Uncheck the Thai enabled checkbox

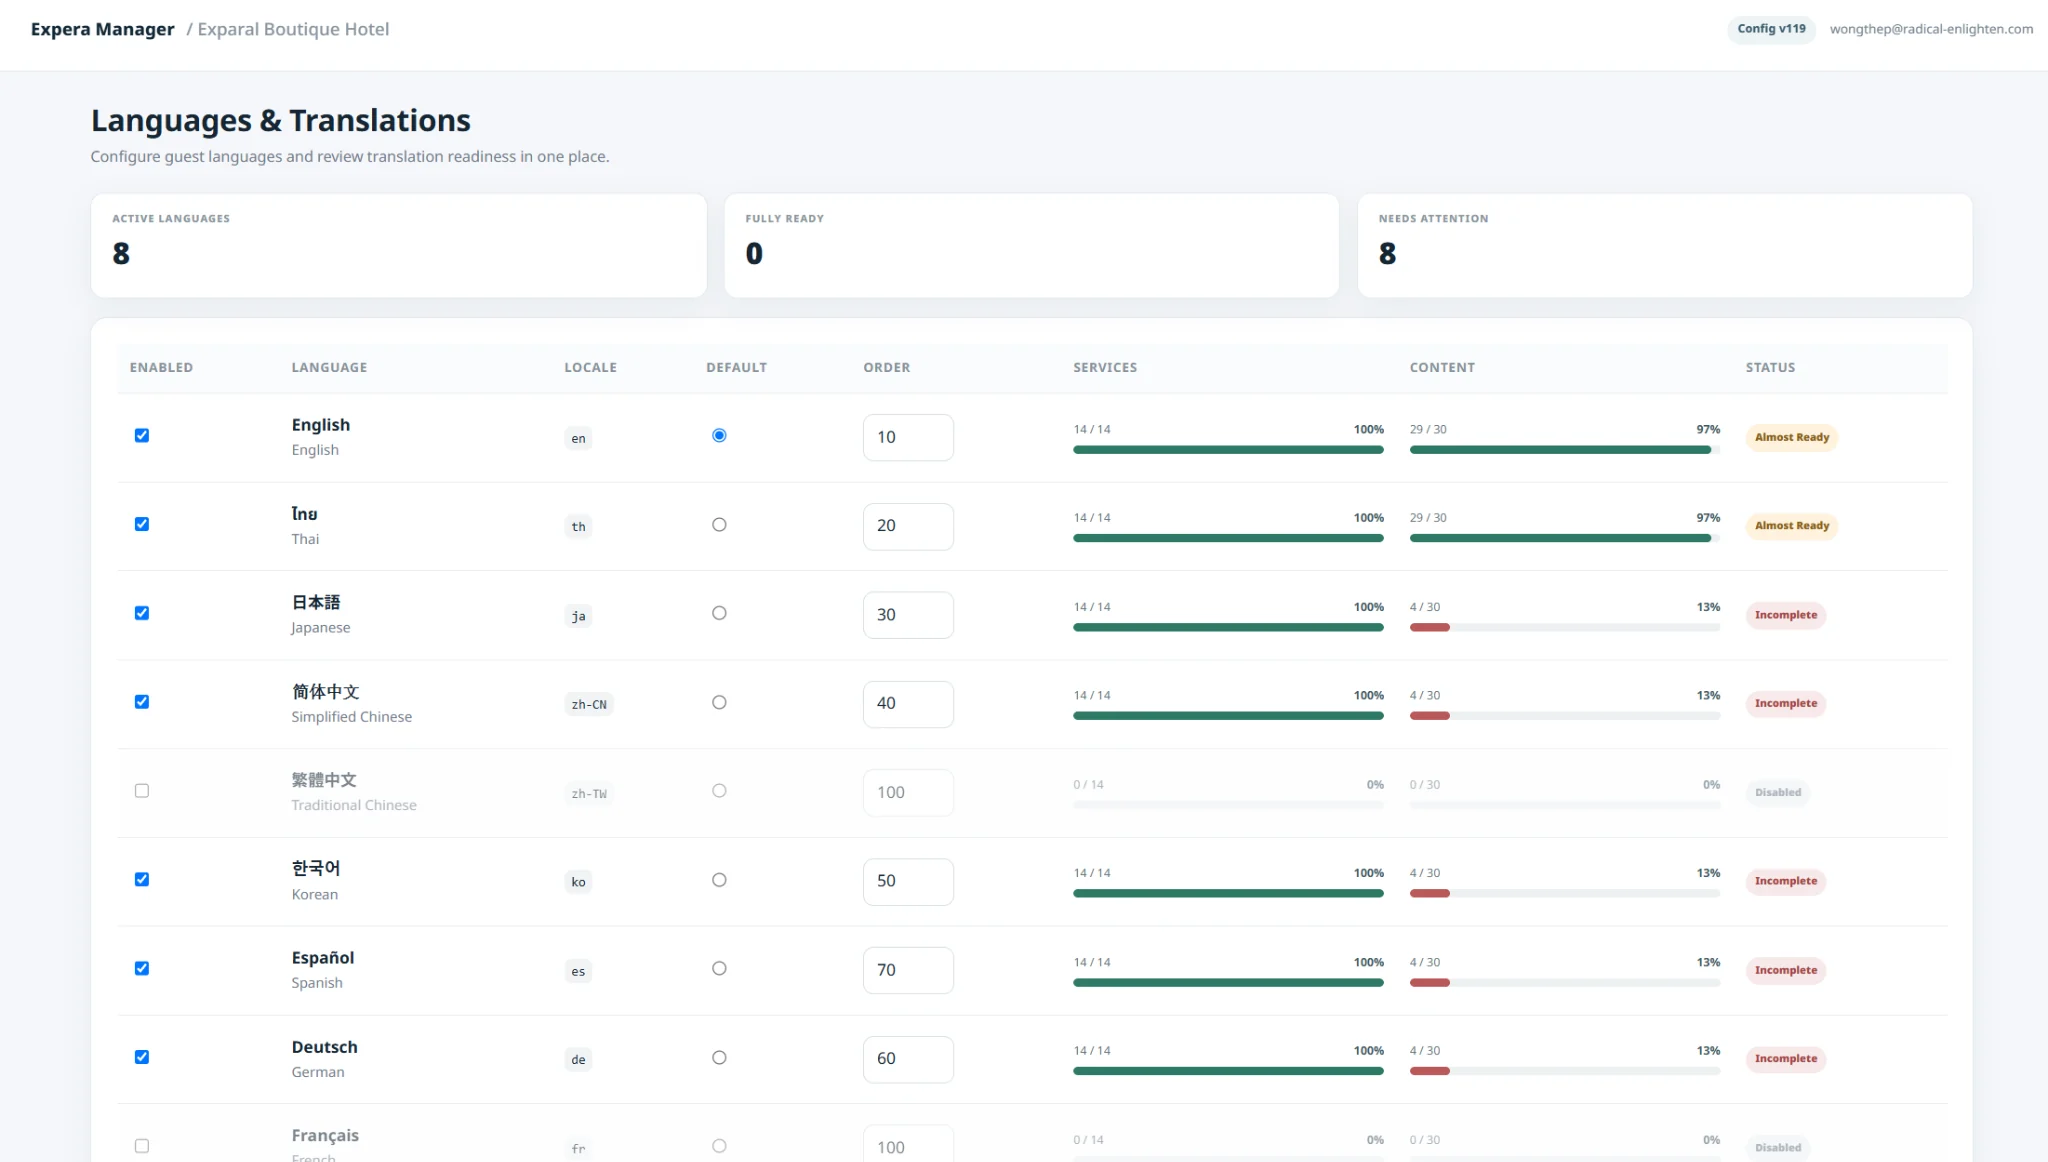142,524
